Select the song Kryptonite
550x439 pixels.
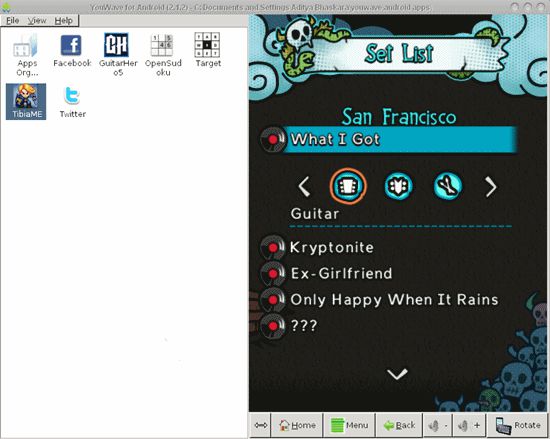332,248
